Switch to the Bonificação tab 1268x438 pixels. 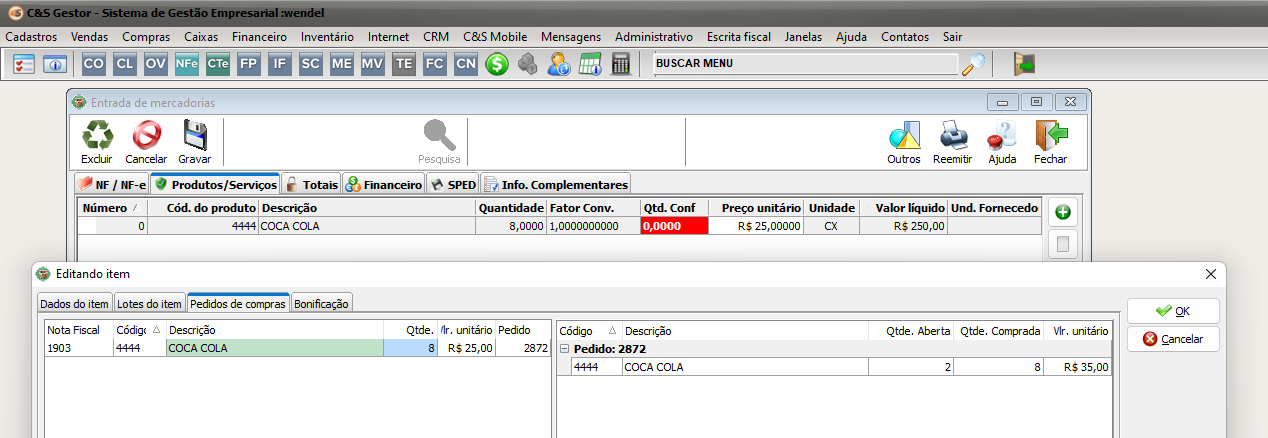(x=321, y=304)
